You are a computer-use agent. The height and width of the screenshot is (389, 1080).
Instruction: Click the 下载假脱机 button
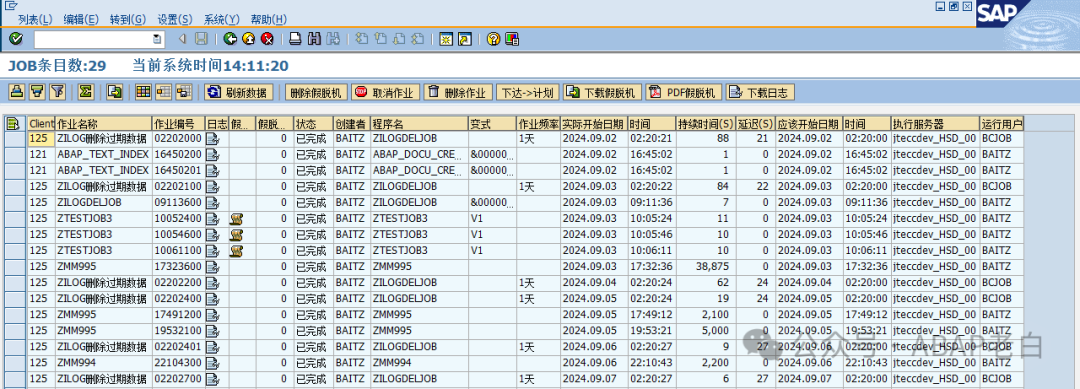point(603,92)
